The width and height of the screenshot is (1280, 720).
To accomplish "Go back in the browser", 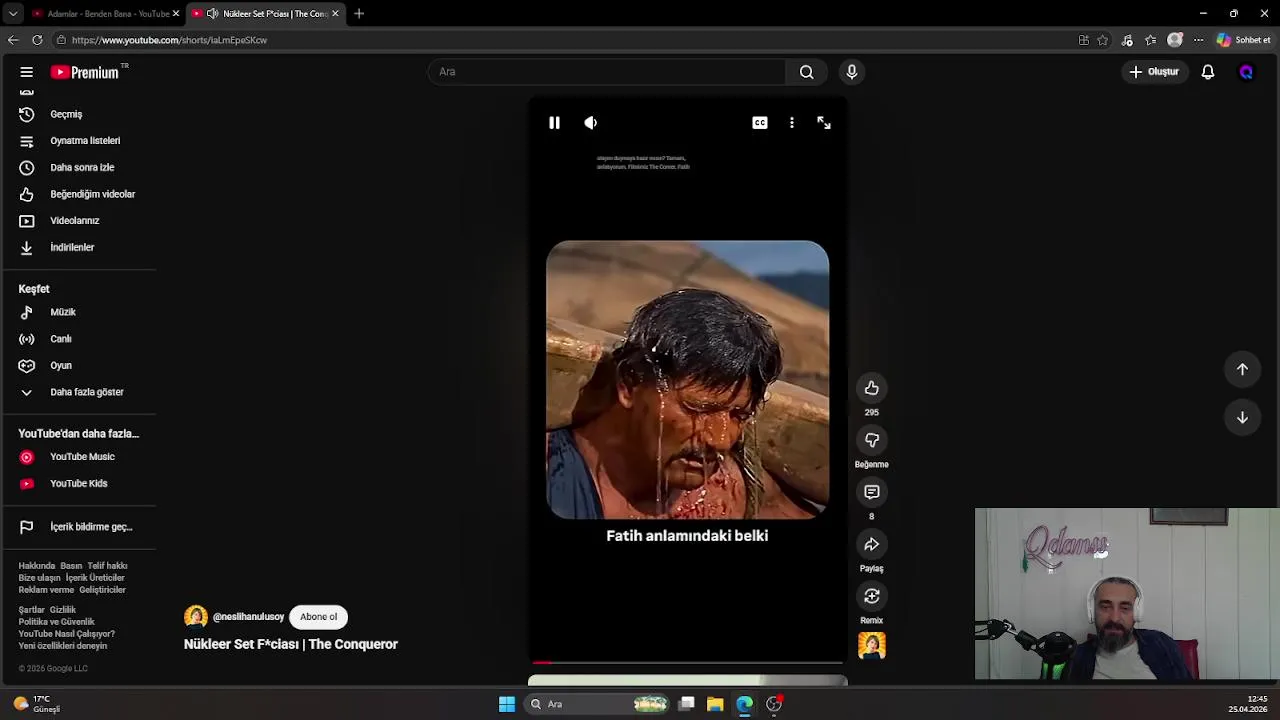I will tap(12, 40).
